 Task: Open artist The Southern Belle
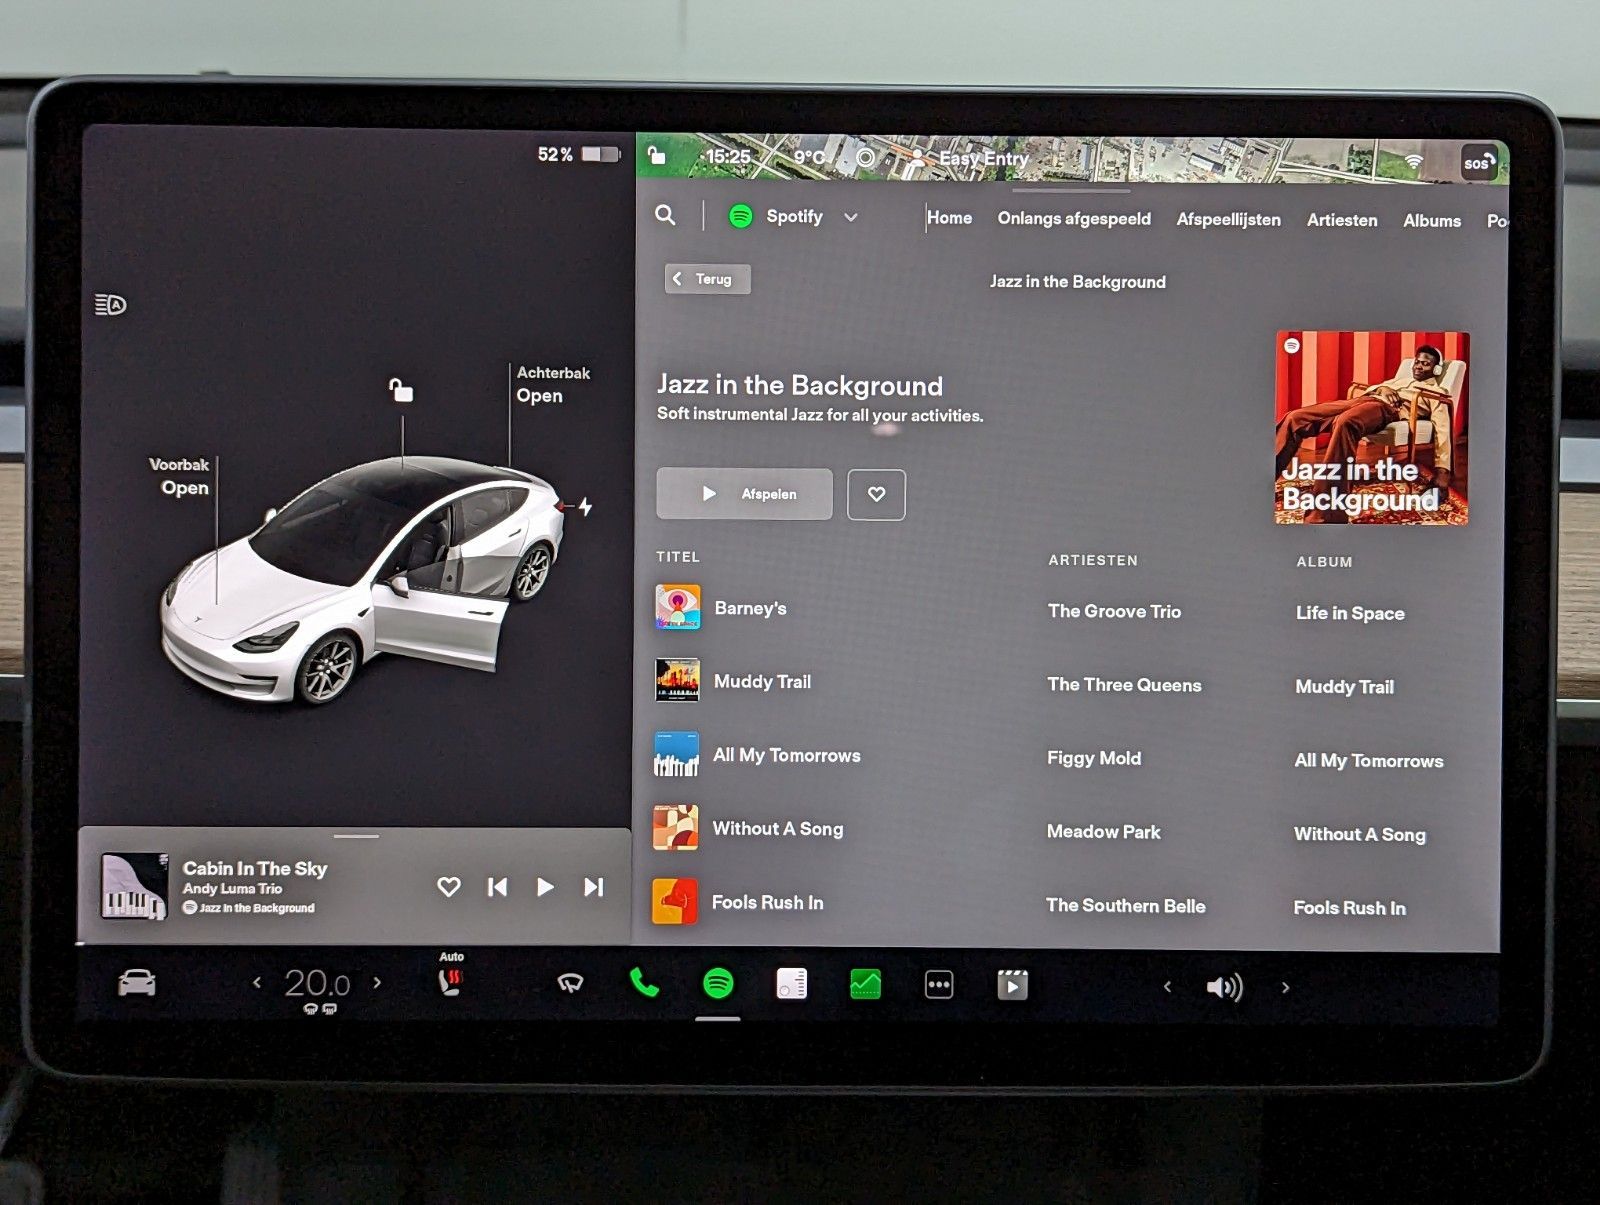click(1125, 906)
